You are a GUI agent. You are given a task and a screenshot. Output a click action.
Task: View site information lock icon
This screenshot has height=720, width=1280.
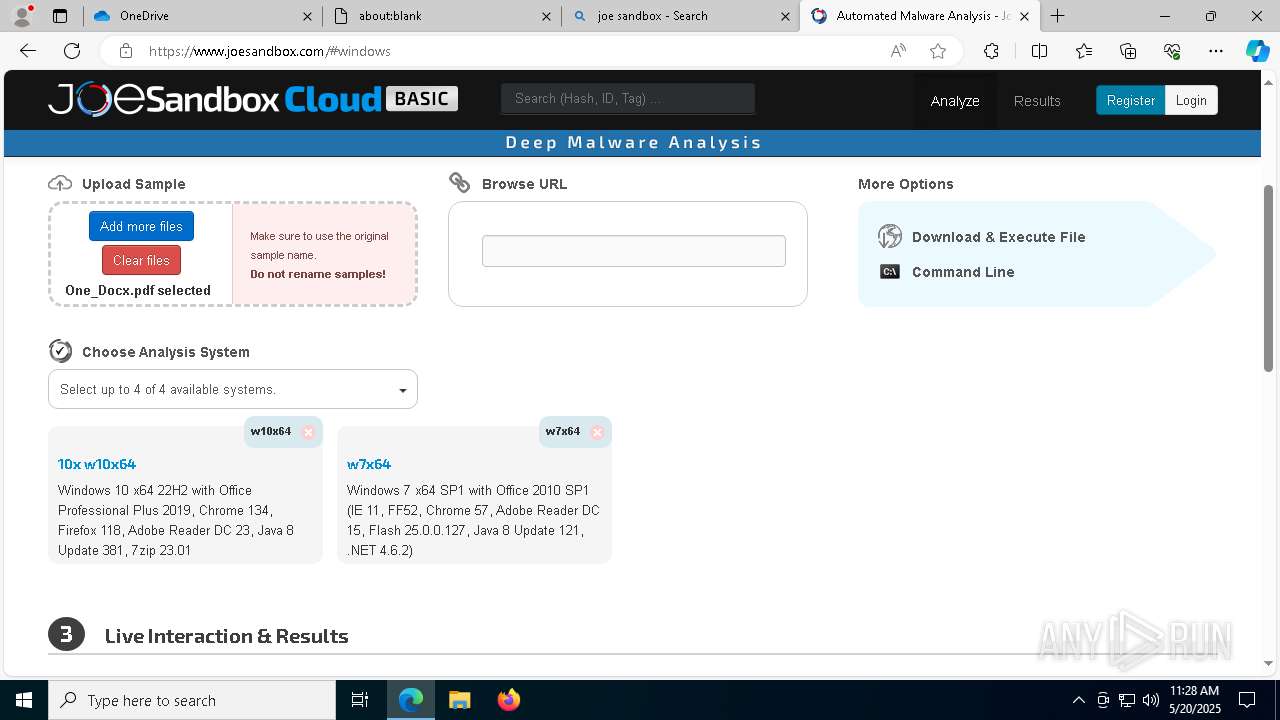click(x=125, y=51)
